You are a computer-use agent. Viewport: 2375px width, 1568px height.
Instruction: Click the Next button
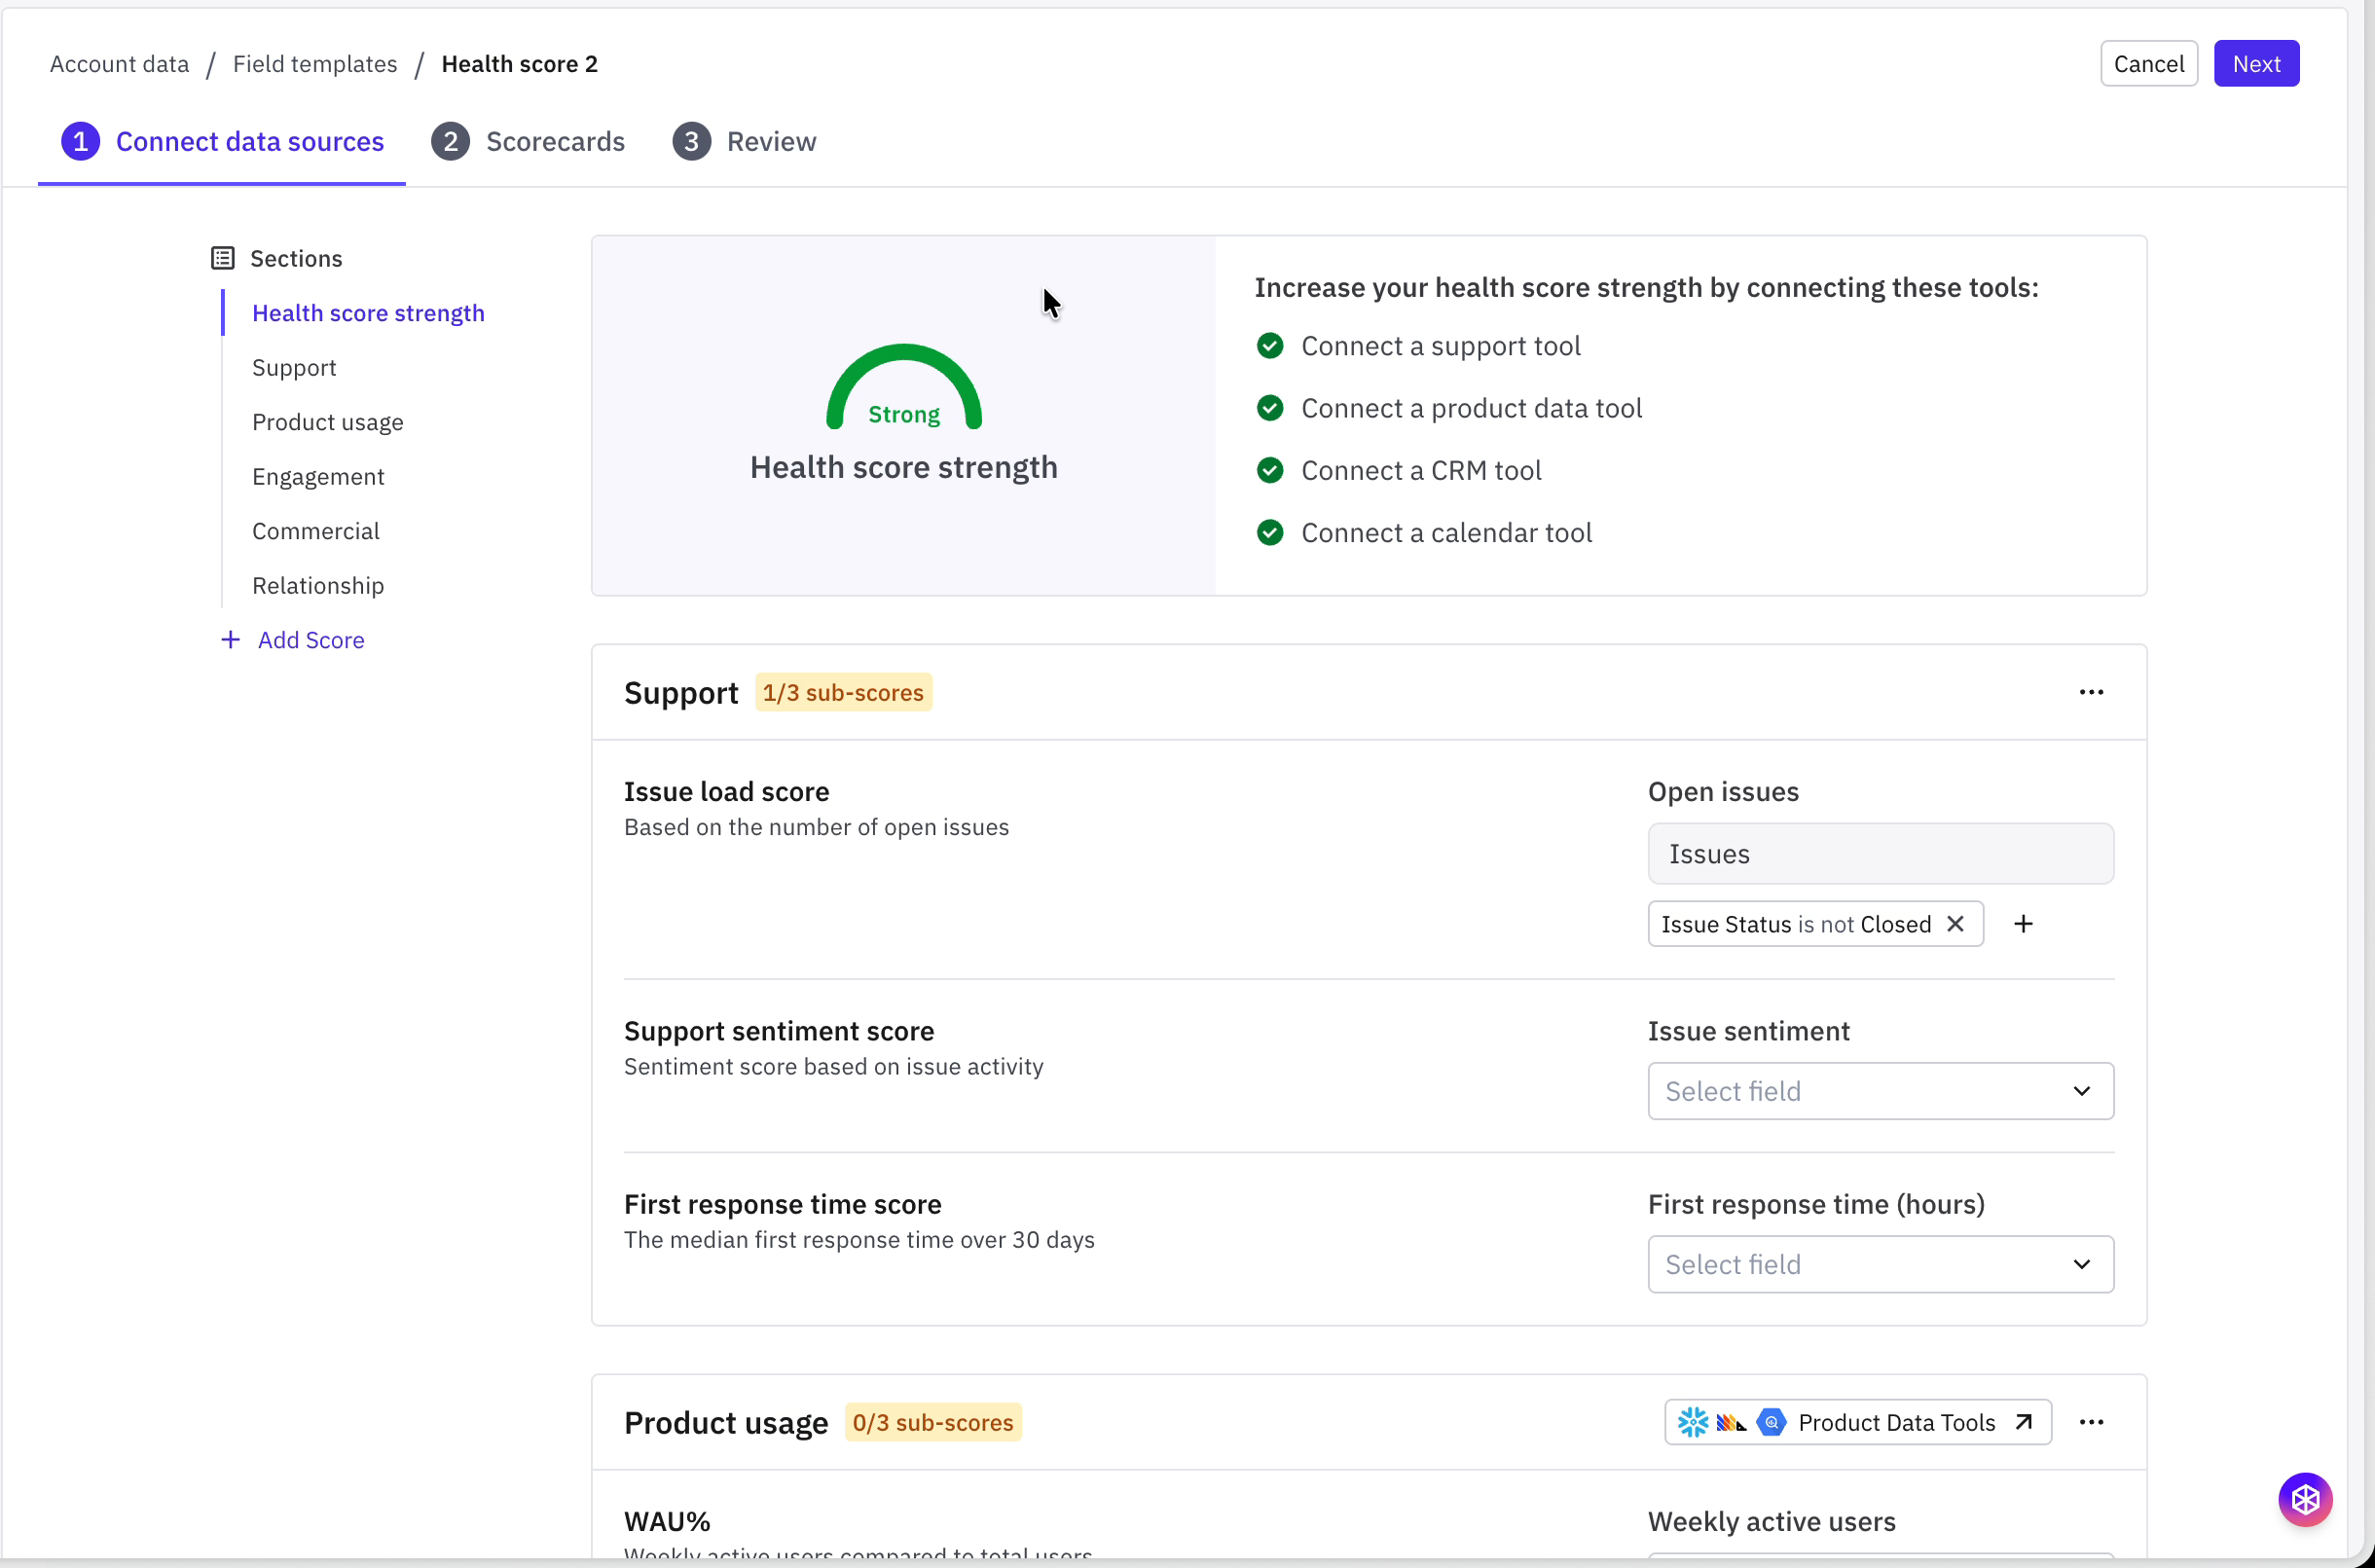2256,64
